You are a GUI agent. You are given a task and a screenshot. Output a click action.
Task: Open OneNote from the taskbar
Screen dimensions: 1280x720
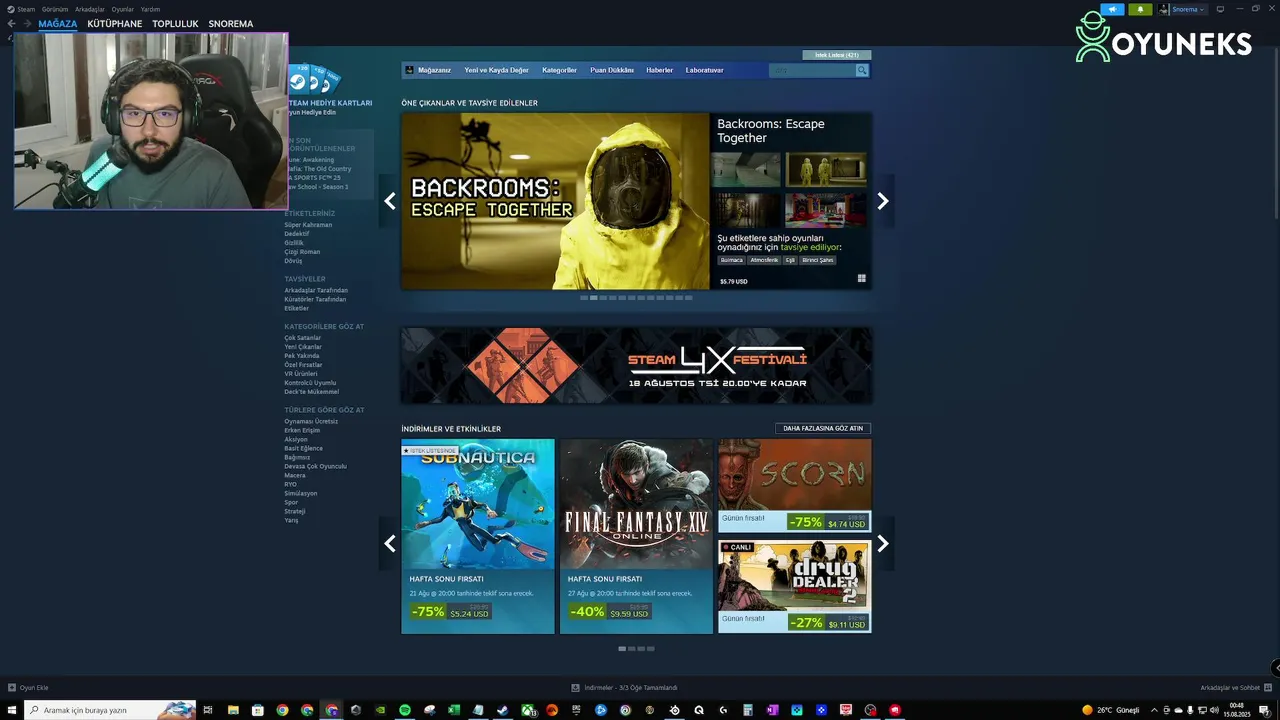(x=772, y=710)
